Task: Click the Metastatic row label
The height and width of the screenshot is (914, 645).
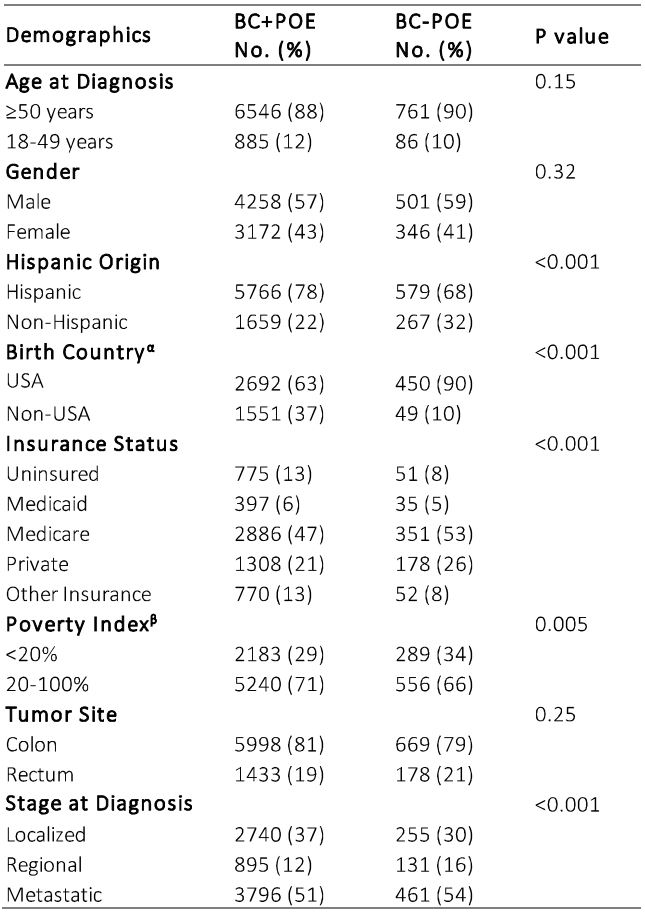Action: (x=54, y=895)
